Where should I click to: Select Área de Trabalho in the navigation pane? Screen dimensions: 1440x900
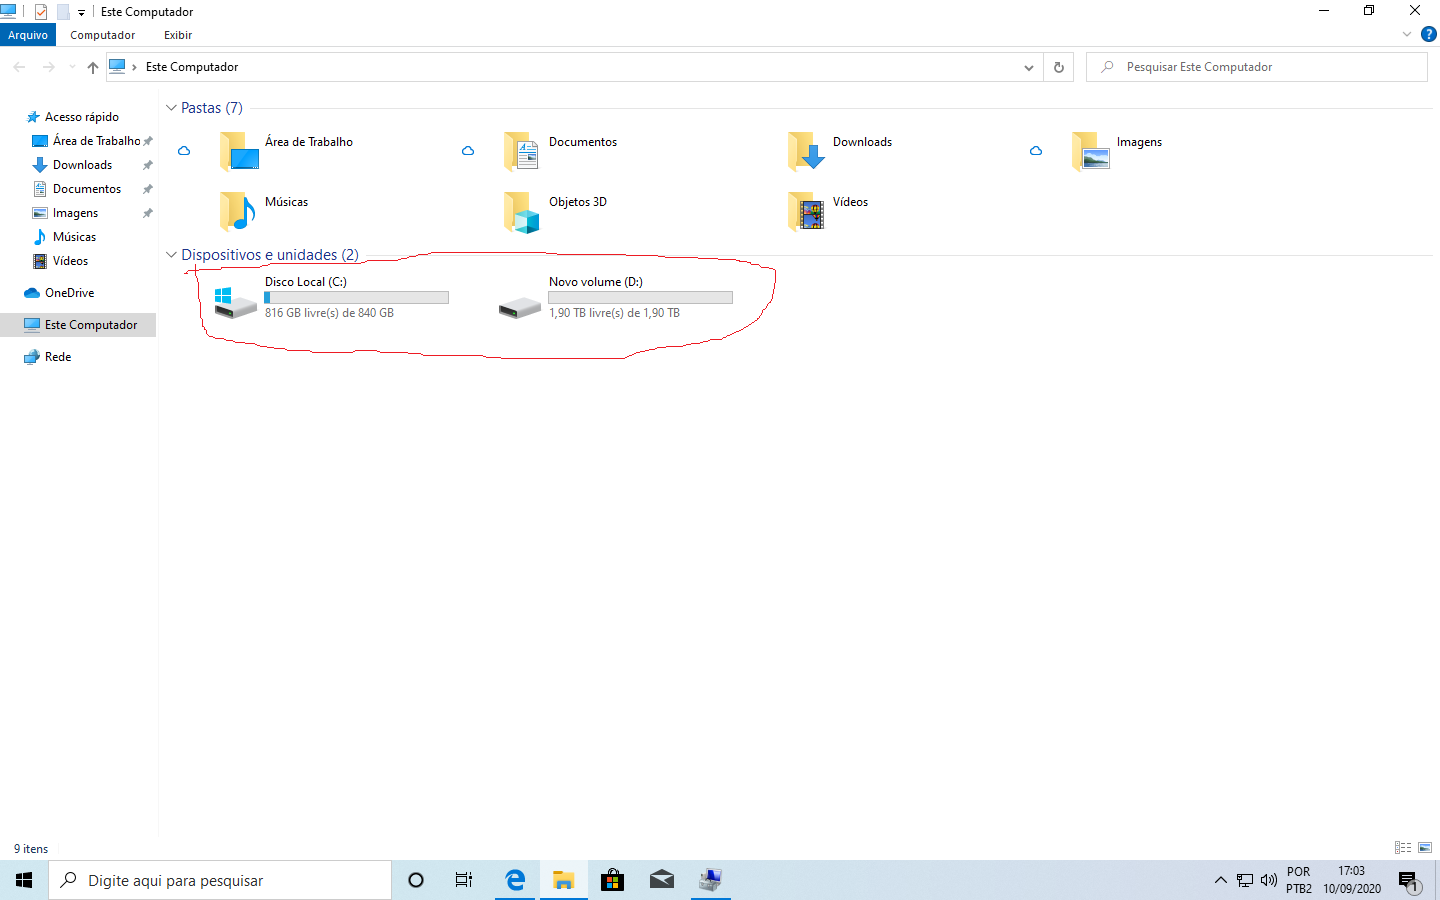pos(96,141)
